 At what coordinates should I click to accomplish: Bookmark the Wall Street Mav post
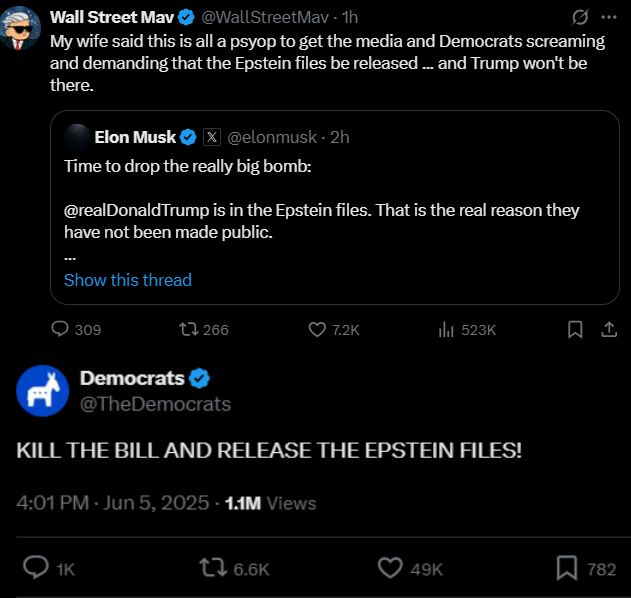[x=575, y=330]
